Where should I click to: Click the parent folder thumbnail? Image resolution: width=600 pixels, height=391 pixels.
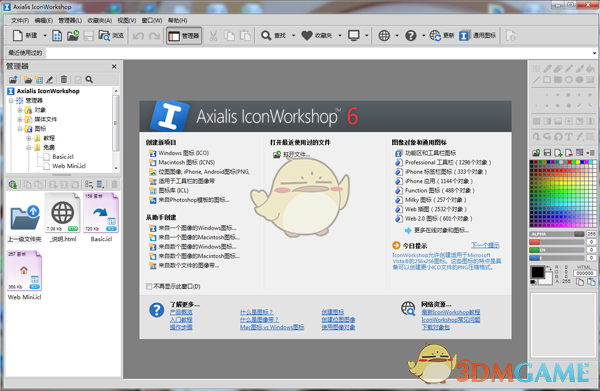24,219
